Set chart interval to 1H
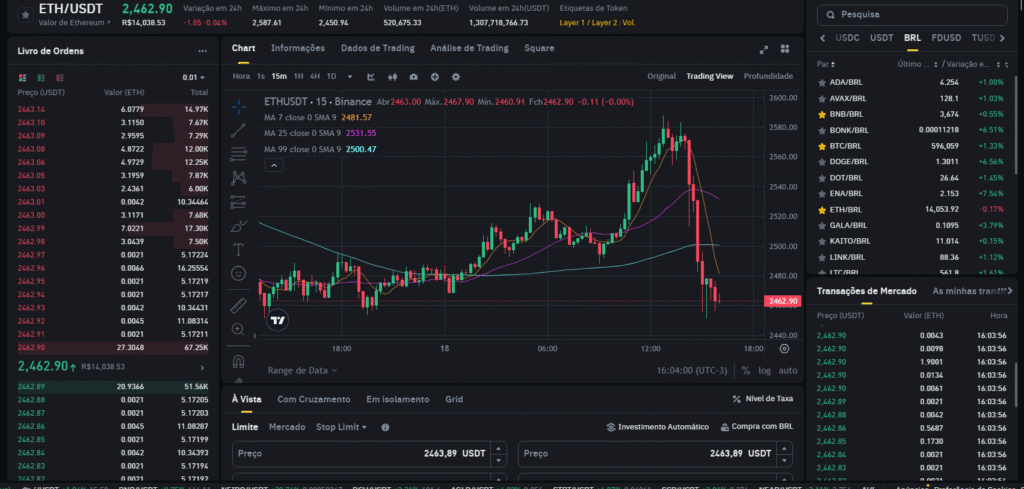This screenshot has height=489, width=1024. 298,76
